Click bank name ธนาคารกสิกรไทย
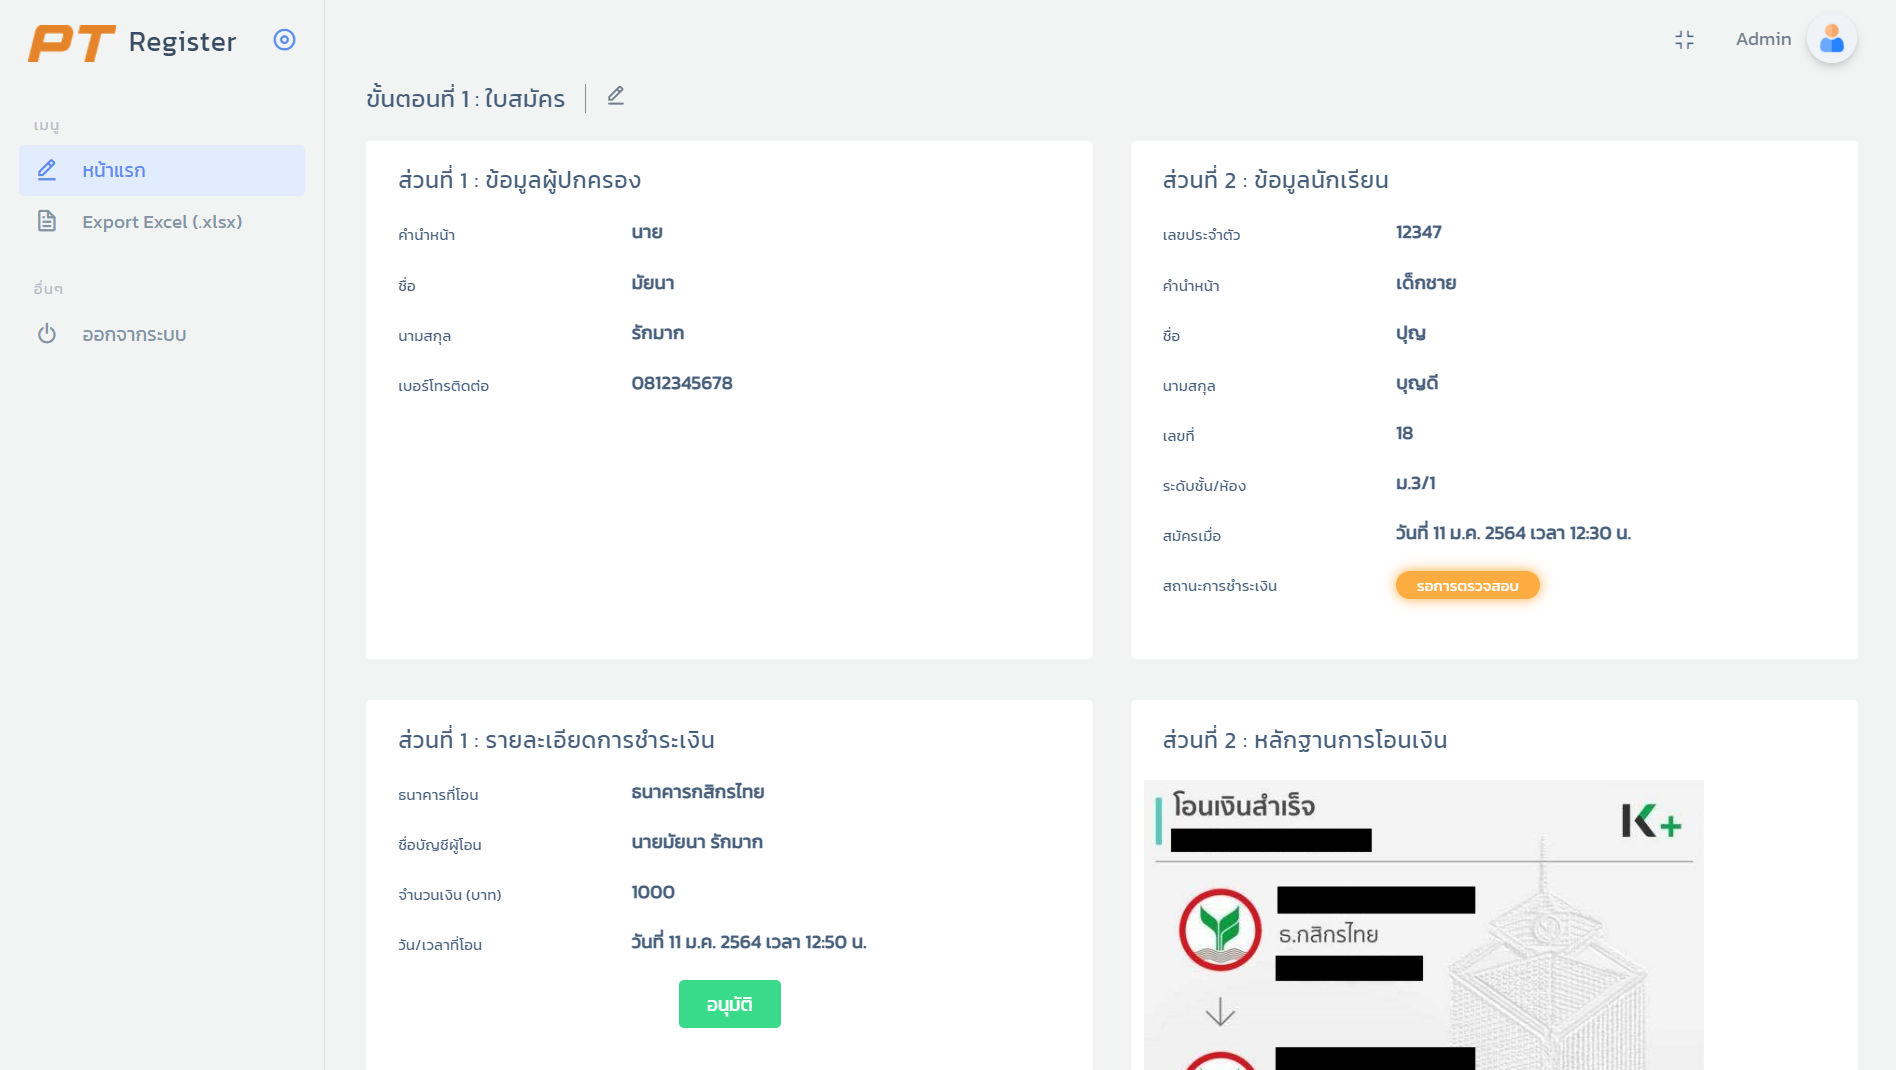This screenshot has width=1896, height=1070. click(698, 793)
